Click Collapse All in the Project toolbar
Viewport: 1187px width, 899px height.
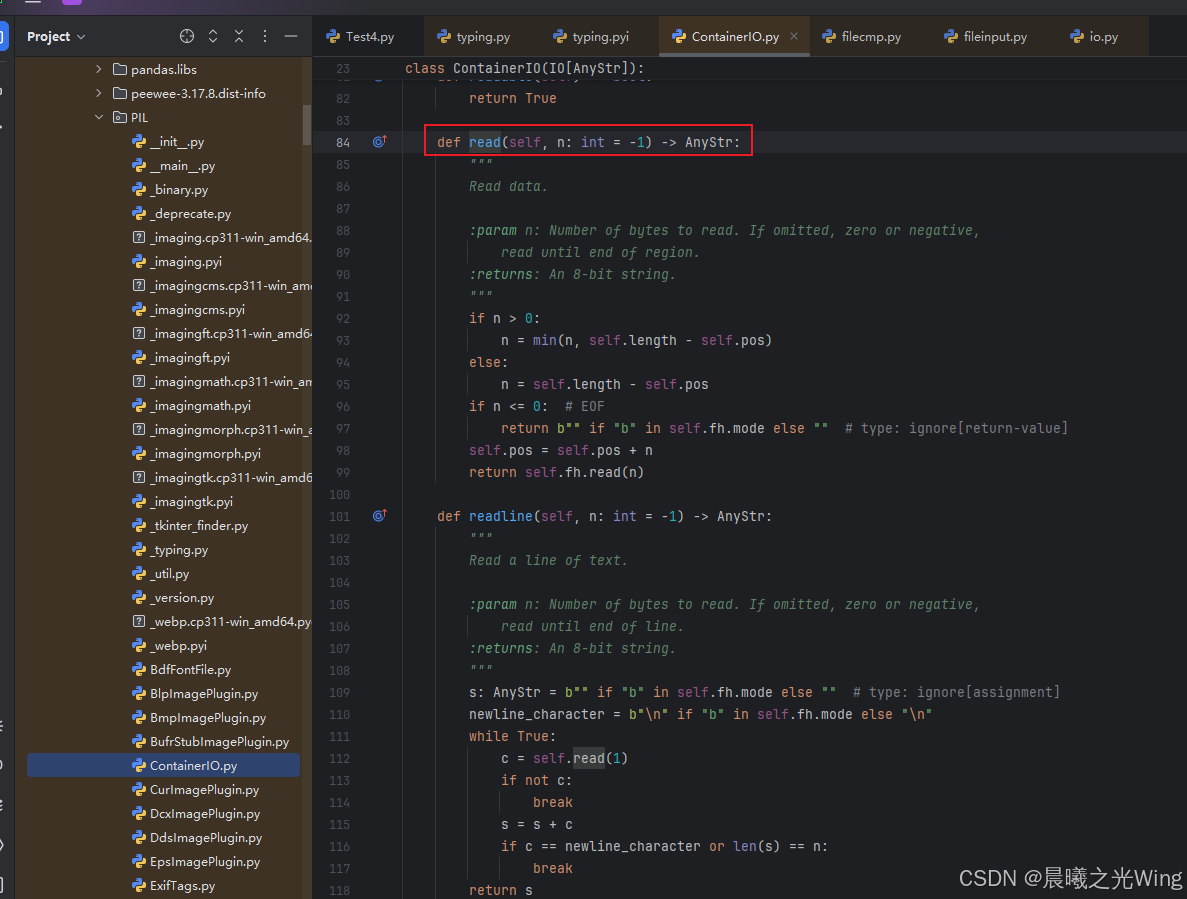(239, 36)
